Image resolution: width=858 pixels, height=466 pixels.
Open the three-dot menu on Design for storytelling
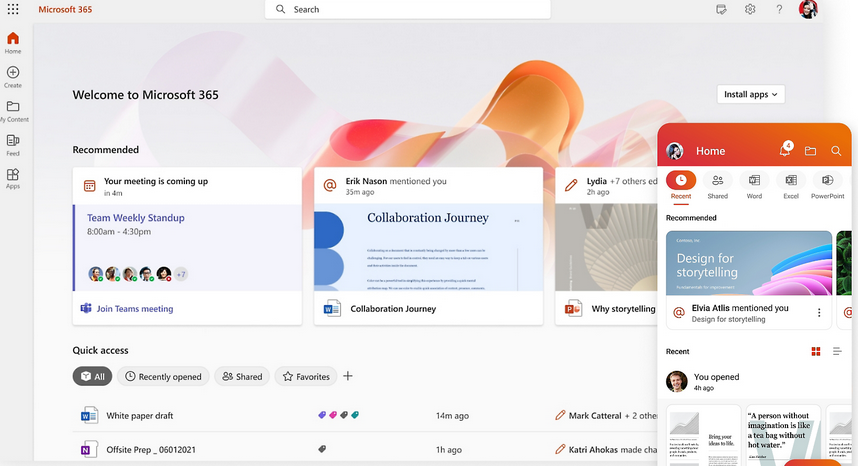(819, 313)
